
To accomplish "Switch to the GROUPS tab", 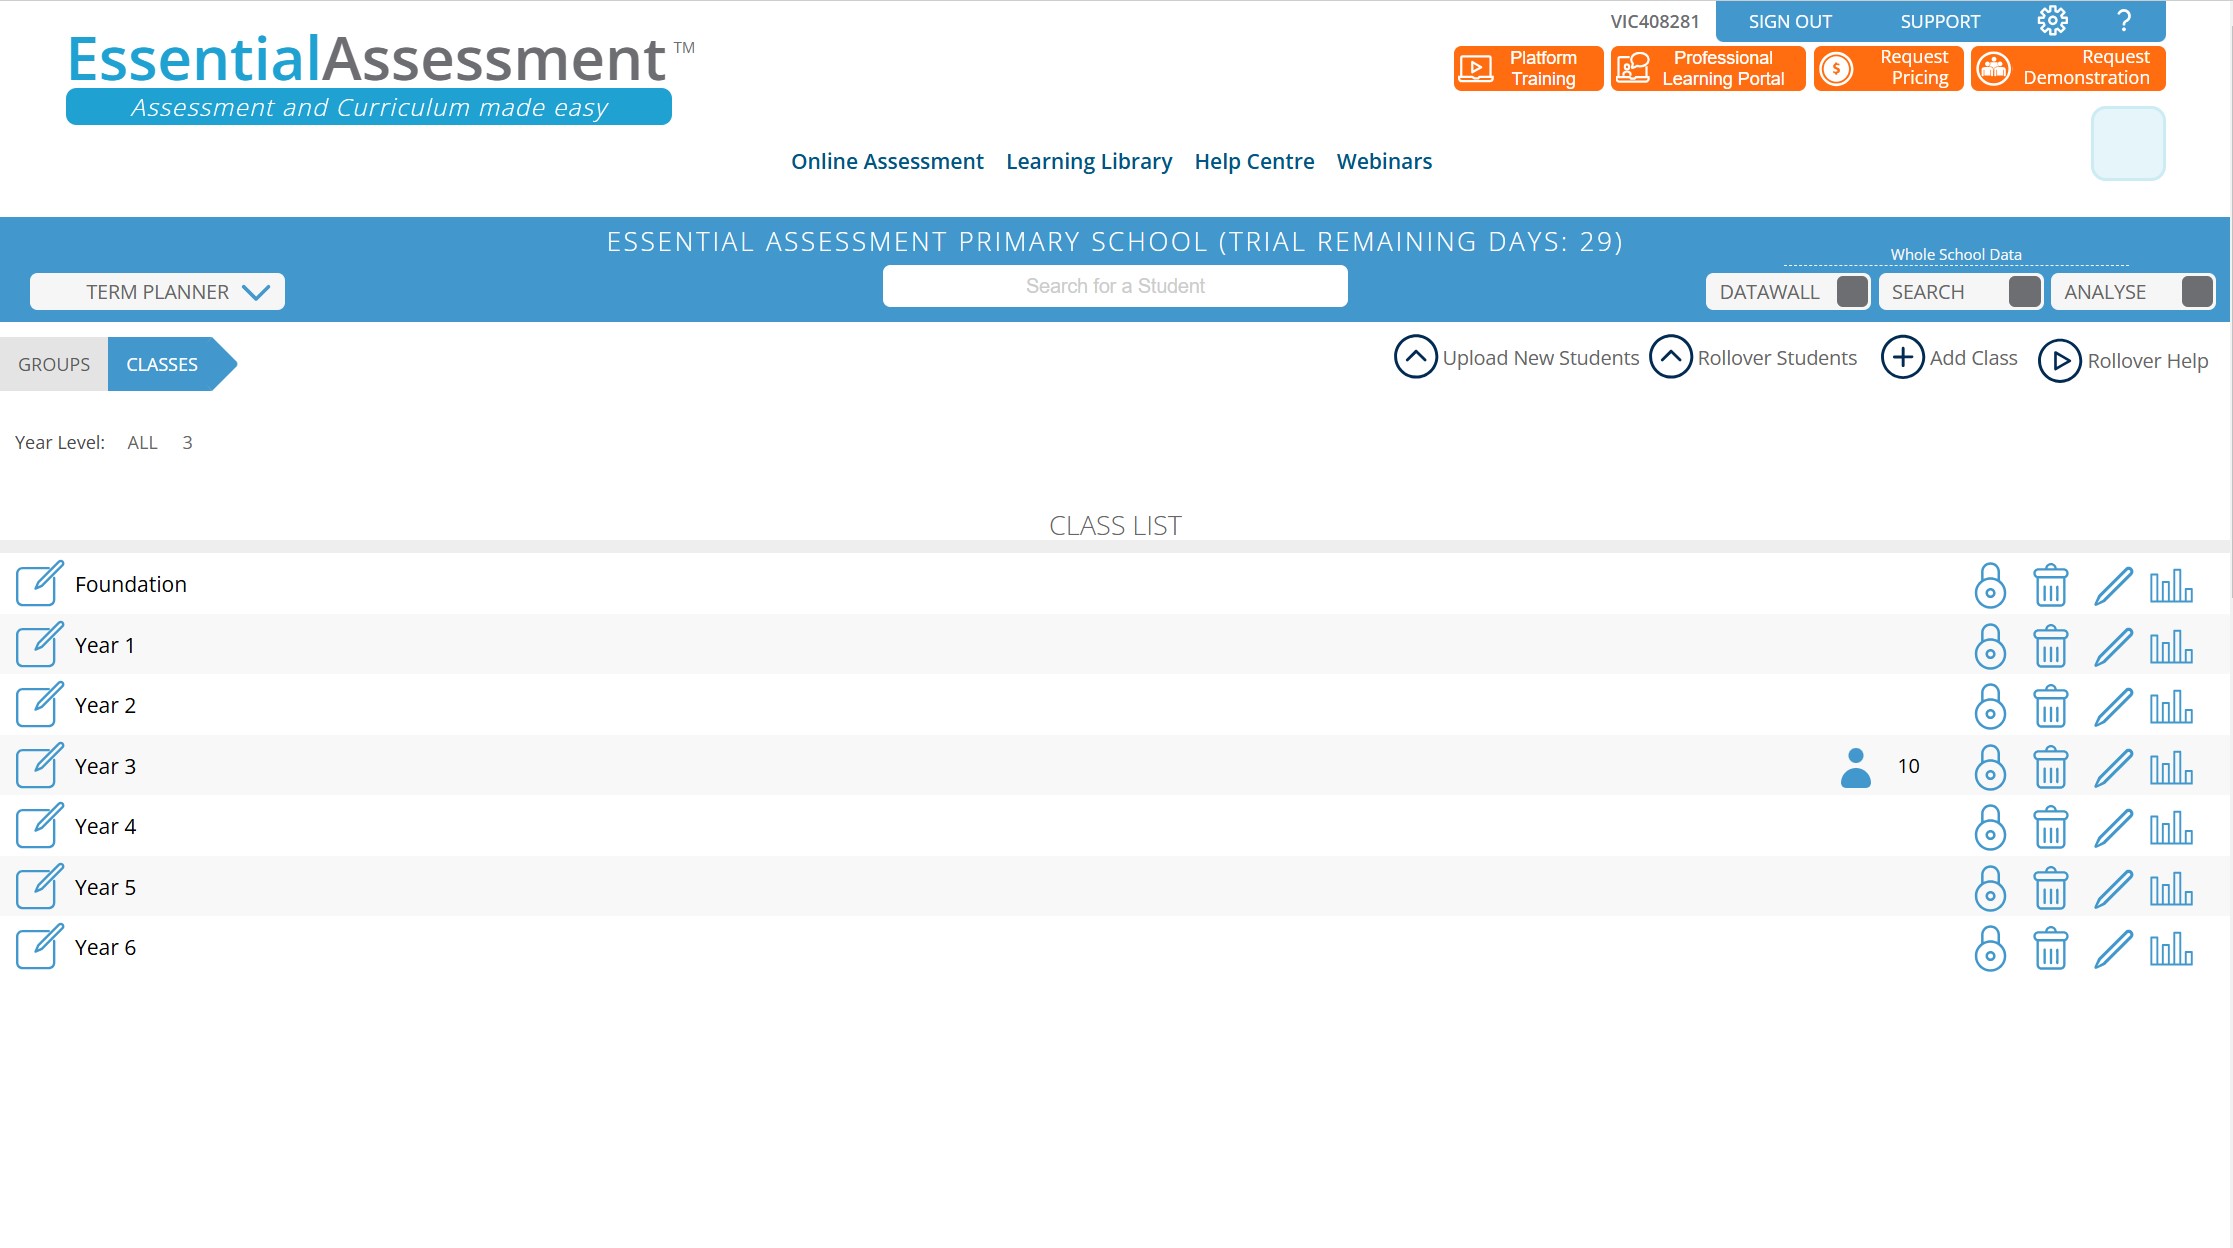I will 54,364.
